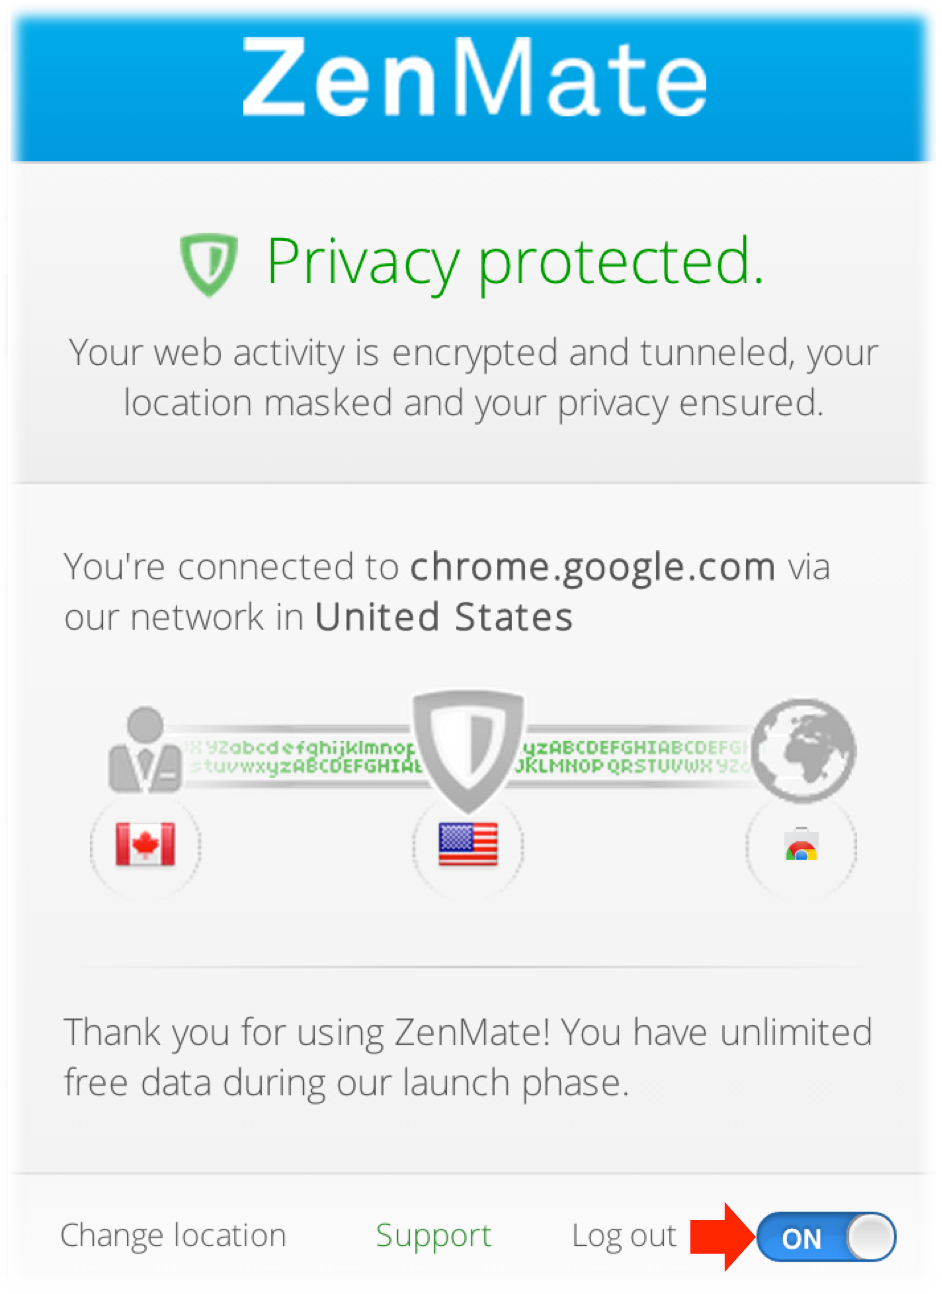Open the green Support link
Viewport: 942px width, 1294px height.
coord(433,1236)
